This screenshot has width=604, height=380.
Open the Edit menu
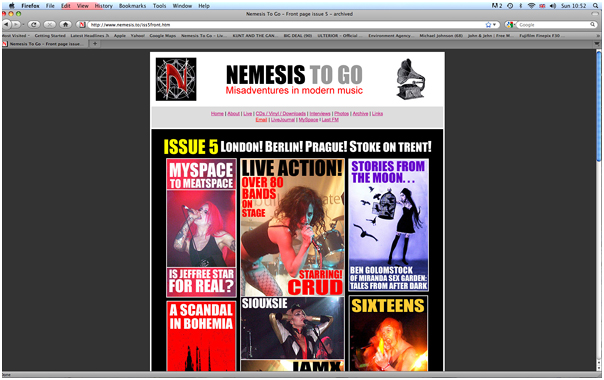coord(66,6)
